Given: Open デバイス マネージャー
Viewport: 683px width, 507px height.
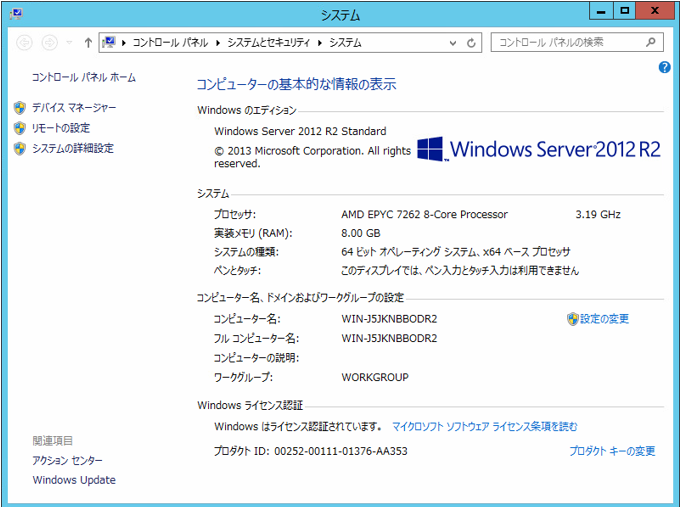Looking at the screenshot, I should tap(74, 107).
